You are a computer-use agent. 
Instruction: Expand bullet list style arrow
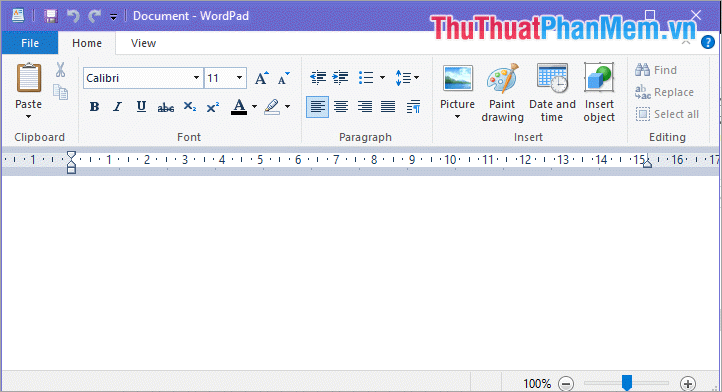coord(382,77)
